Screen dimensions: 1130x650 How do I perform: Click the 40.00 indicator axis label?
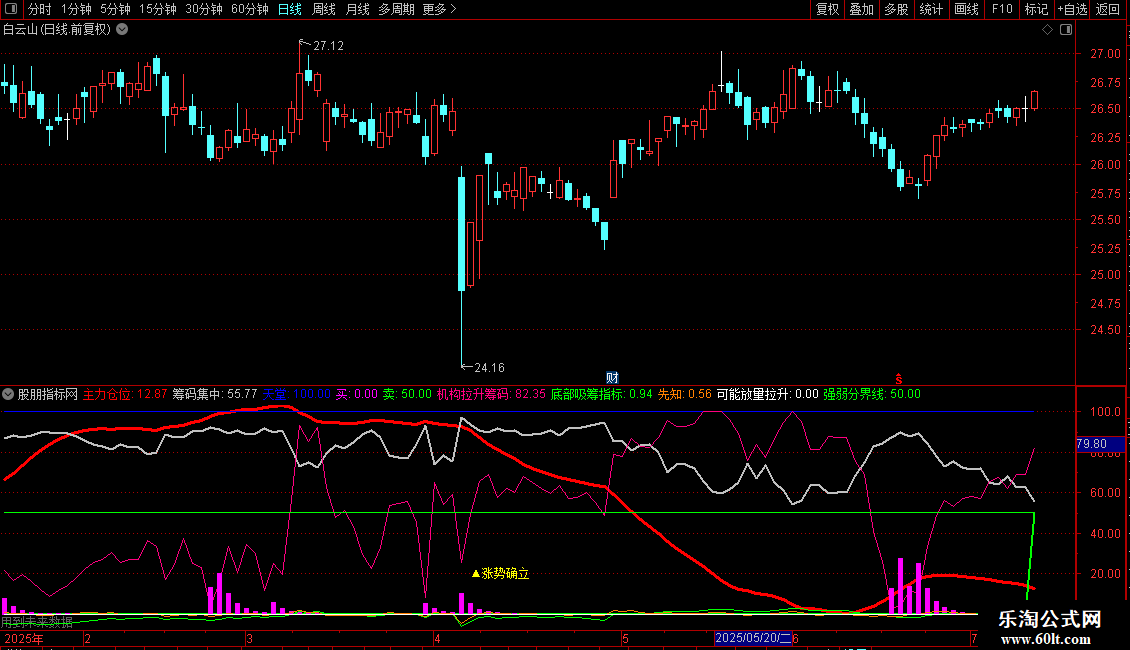click(x=1105, y=533)
